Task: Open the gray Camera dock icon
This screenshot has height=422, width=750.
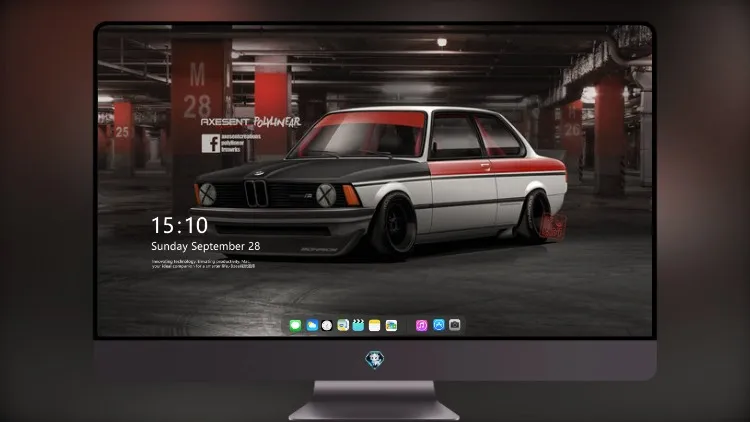Action: pos(455,325)
